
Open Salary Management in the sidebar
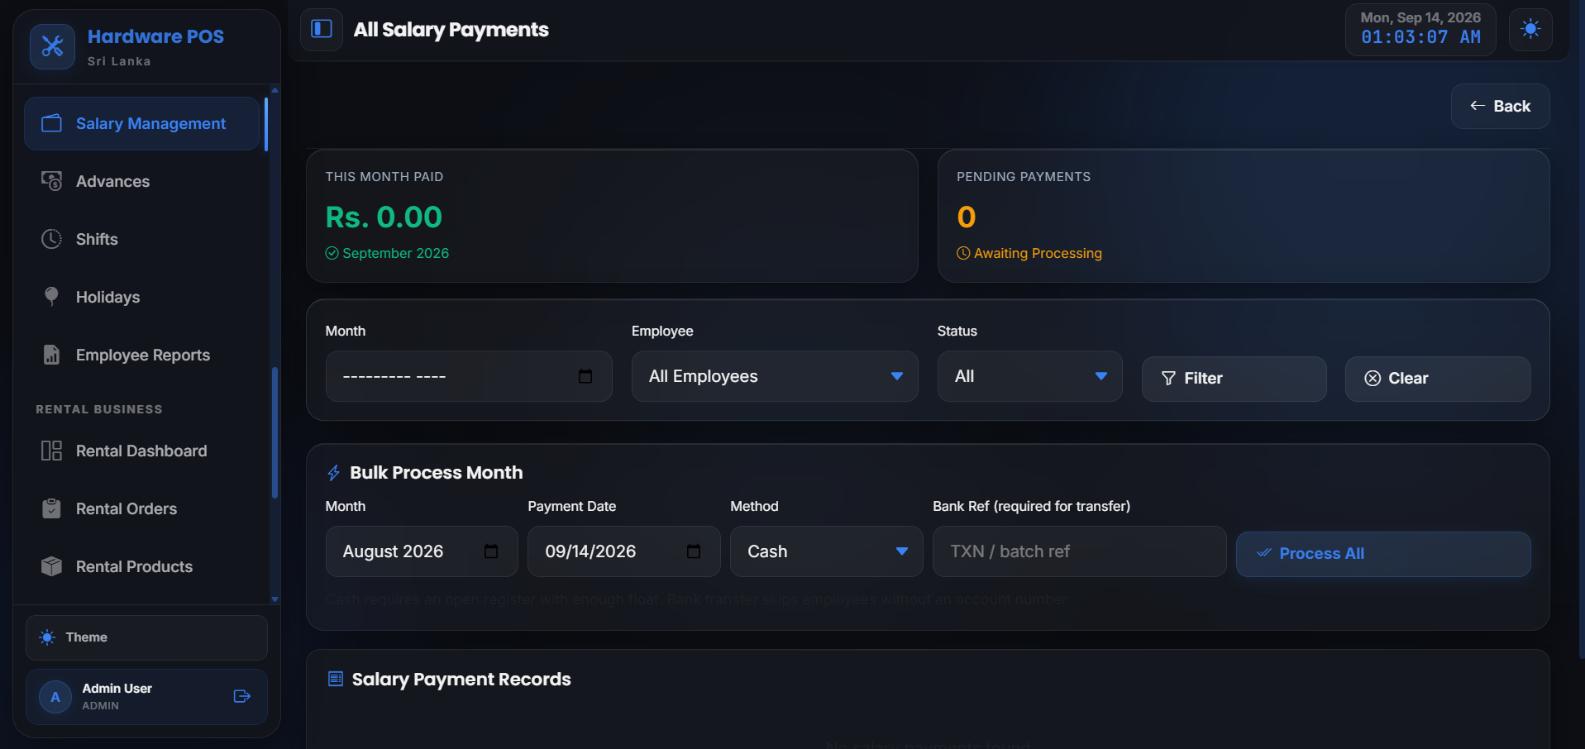click(x=142, y=124)
